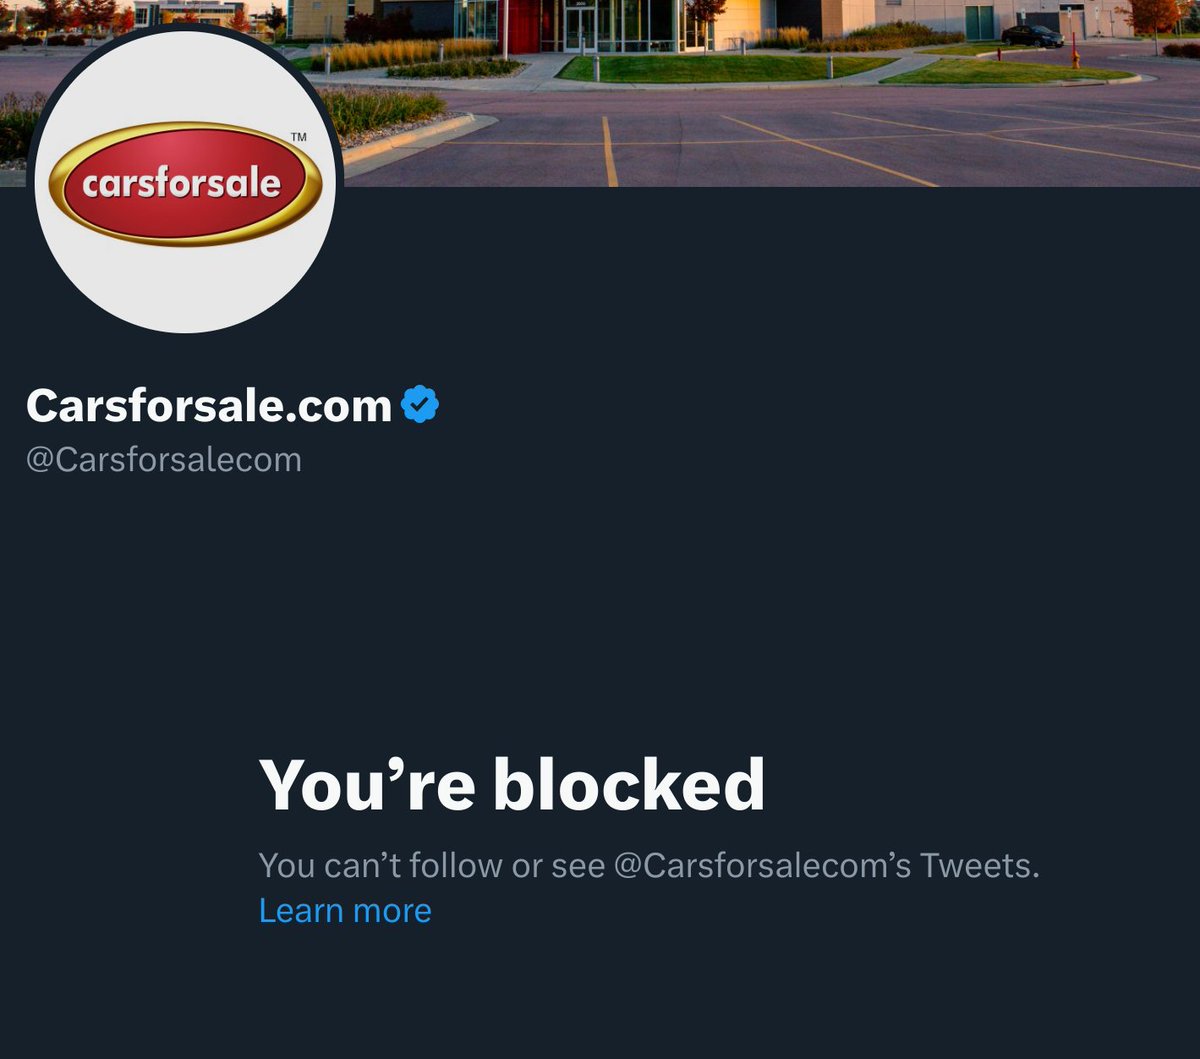
Task: Click the dark parked car in banner
Action: click(x=1032, y=37)
